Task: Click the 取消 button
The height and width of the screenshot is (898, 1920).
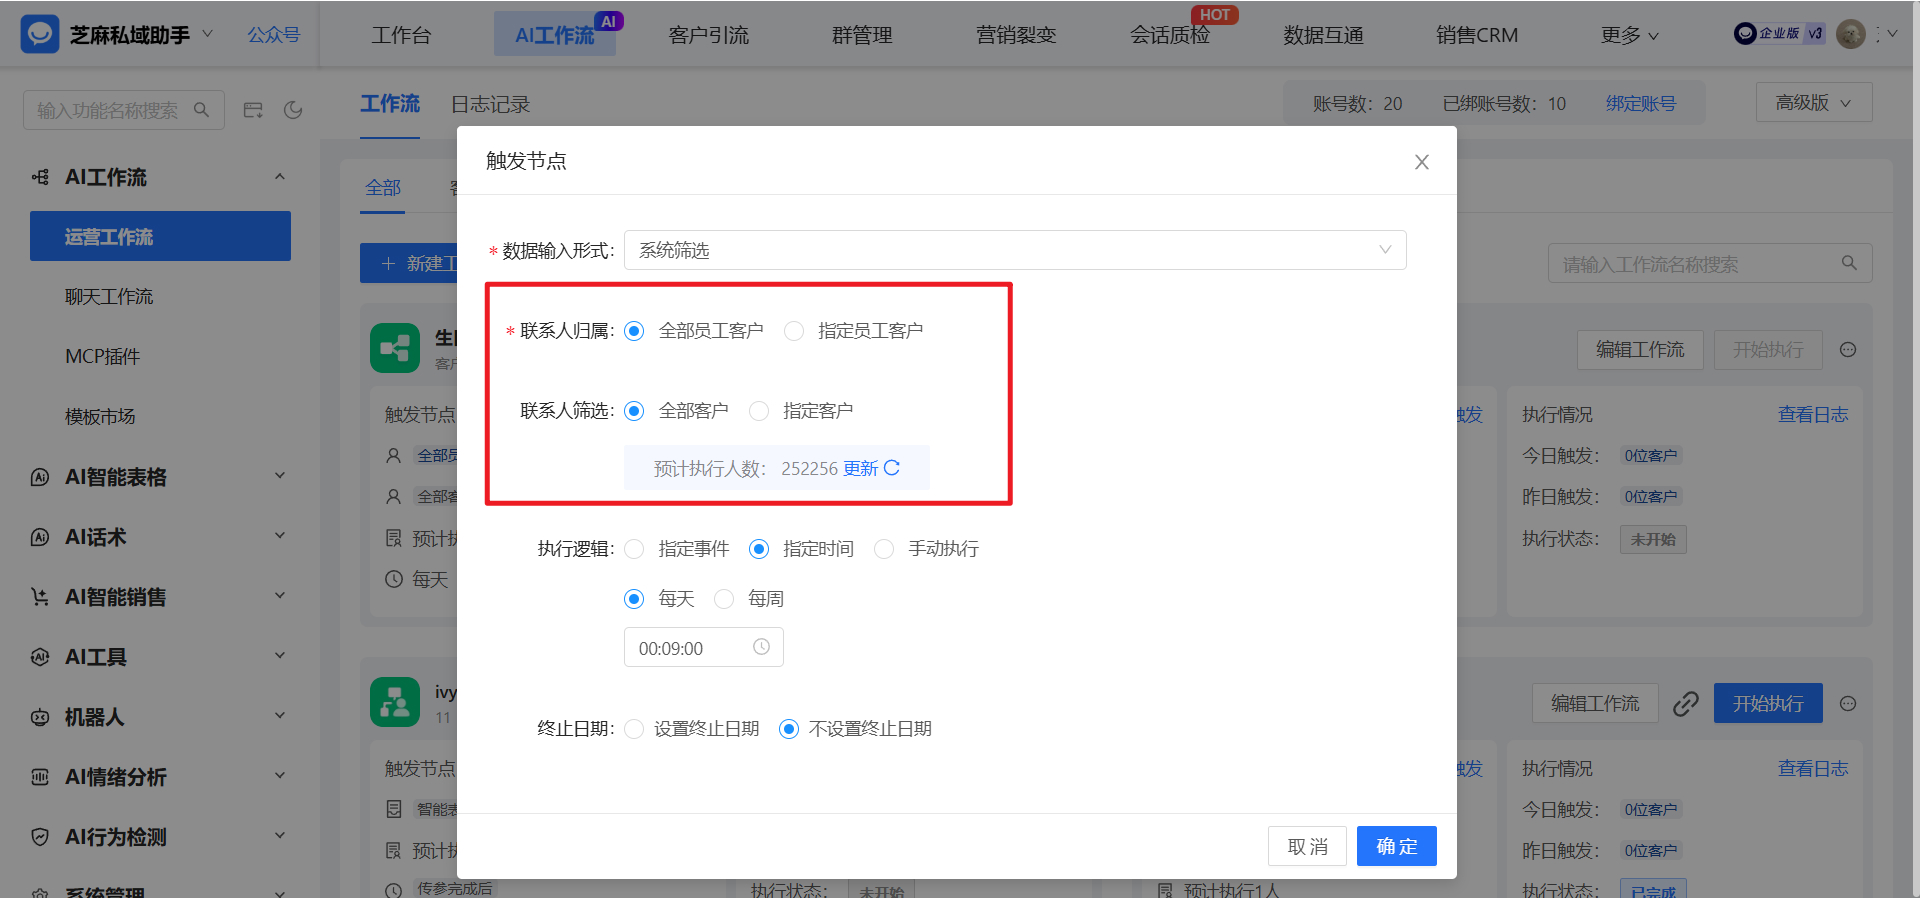Action: tap(1307, 846)
